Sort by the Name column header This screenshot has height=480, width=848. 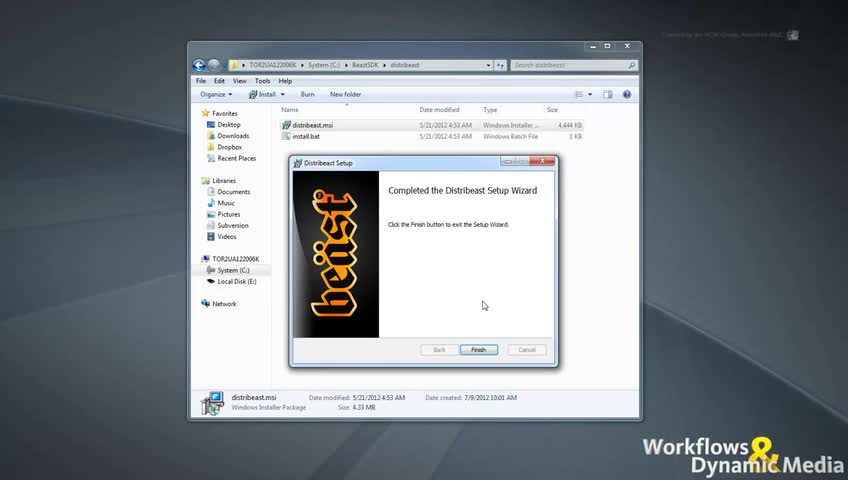[290, 110]
